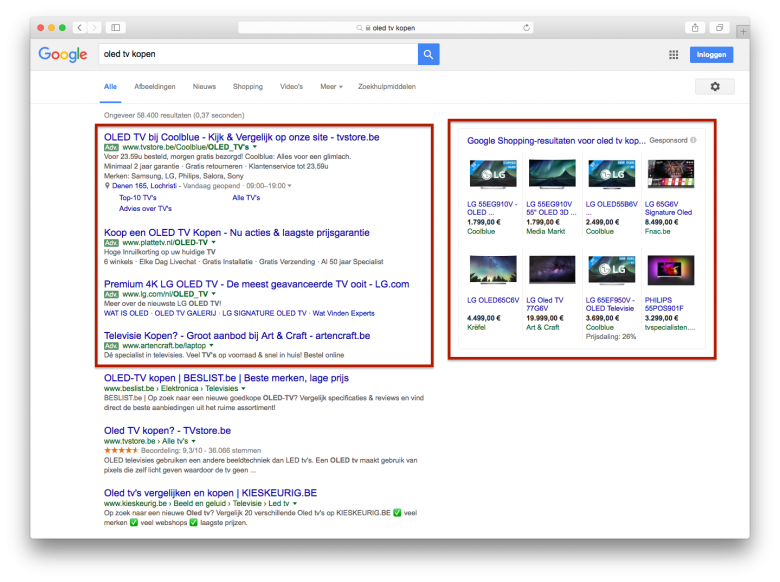Screen dimensions: 780x582
Task: Select the Alle tab
Action: tap(110, 87)
